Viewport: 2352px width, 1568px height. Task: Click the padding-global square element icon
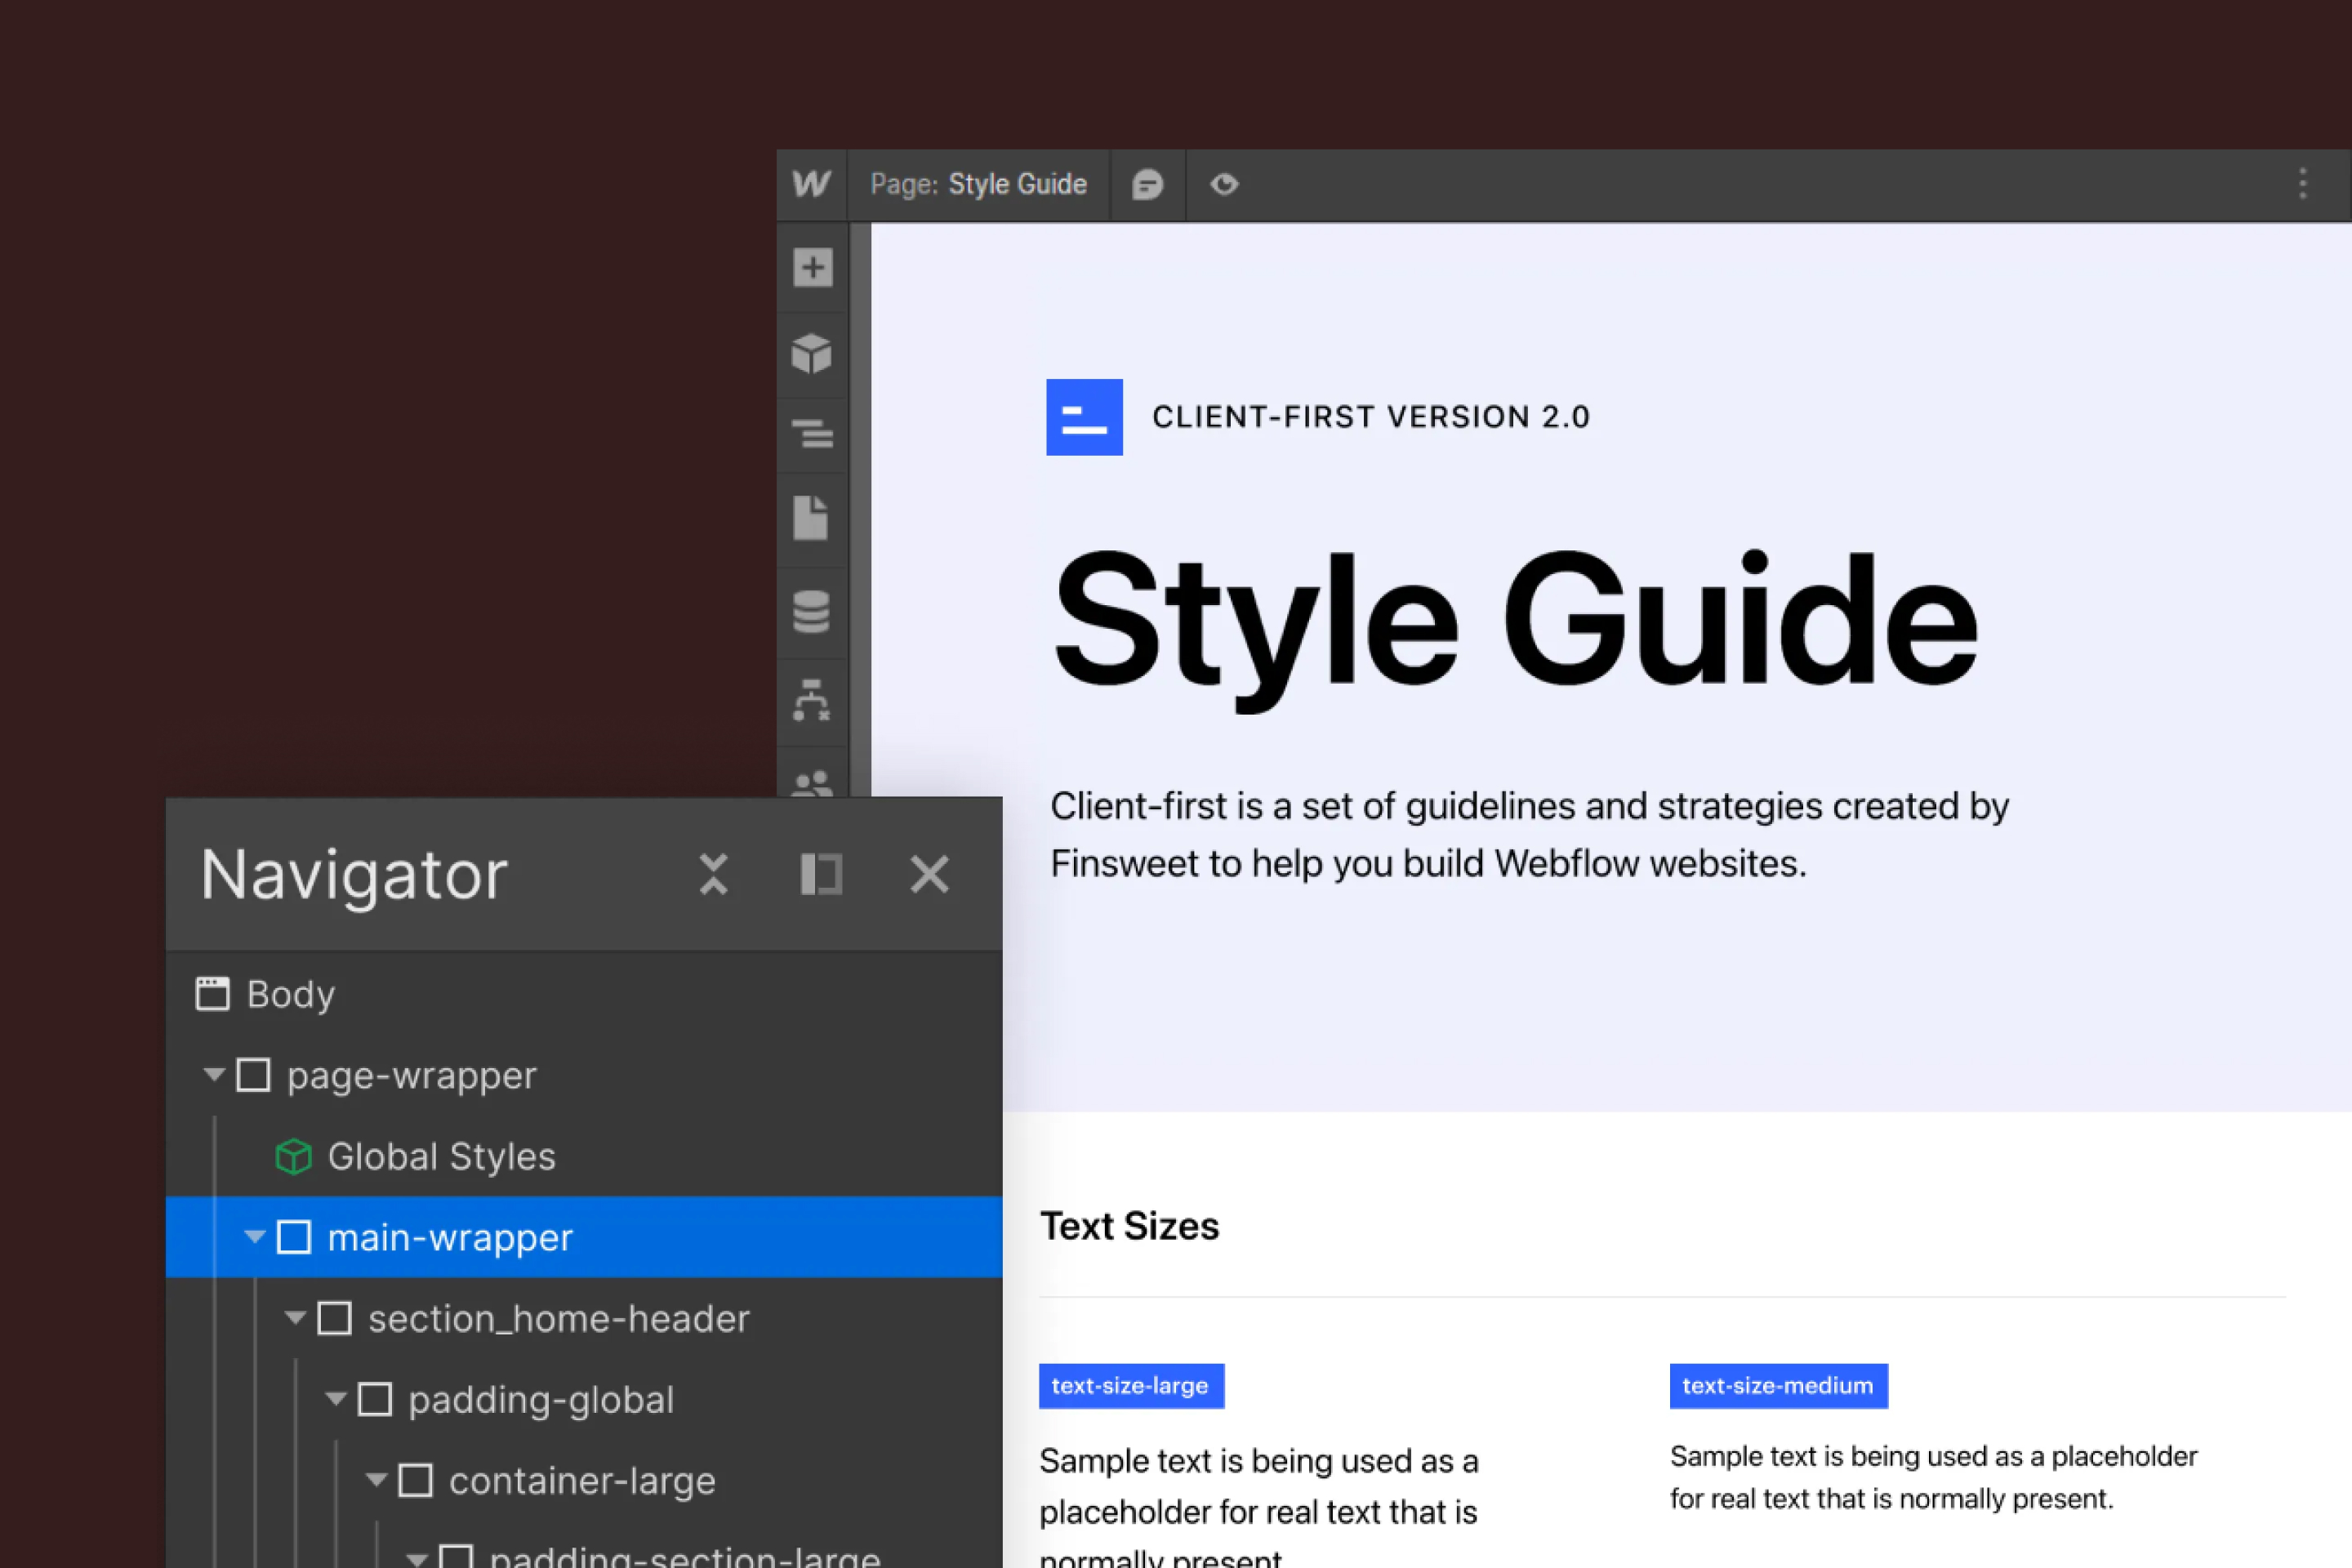point(374,1399)
